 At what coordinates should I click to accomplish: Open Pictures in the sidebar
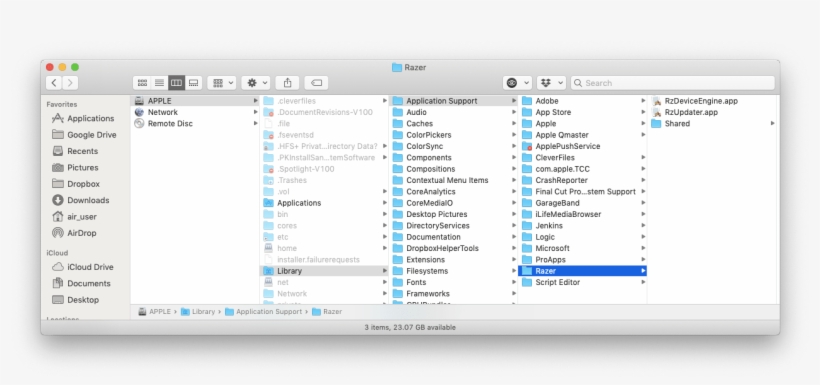(x=75, y=167)
